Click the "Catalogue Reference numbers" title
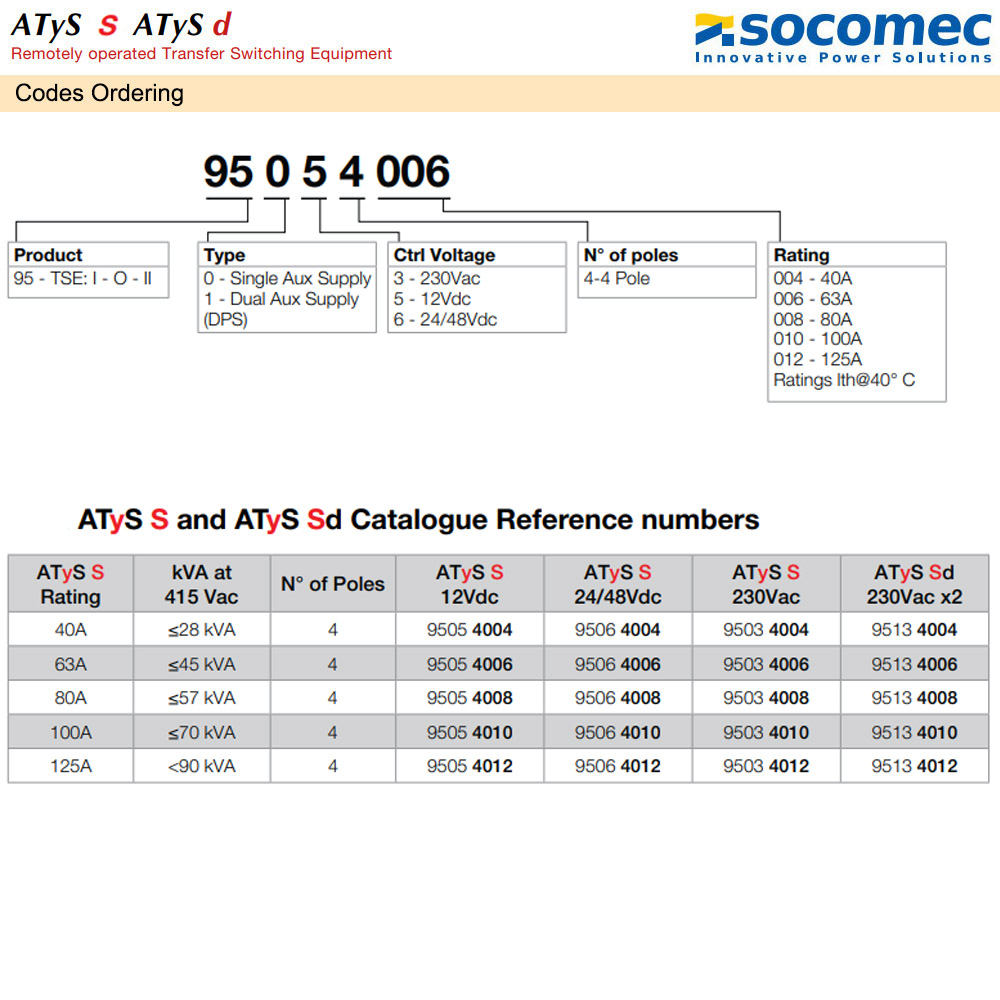Image resolution: width=1000 pixels, height=1000 pixels. pyautogui.click(x=555, y=520)
